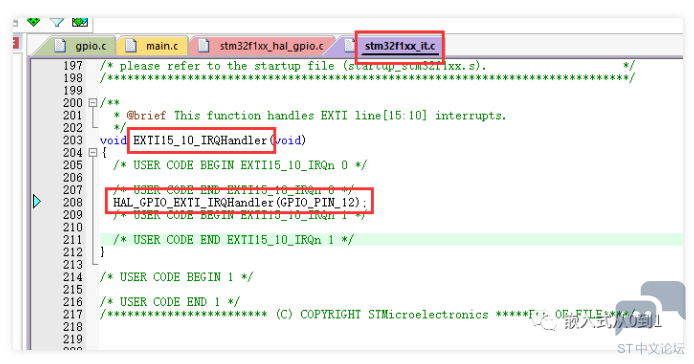Image resolution: width=694 pixels, height=364 pixels.
Task: Click the file icon on gpio.c tab
Action: 60,46
